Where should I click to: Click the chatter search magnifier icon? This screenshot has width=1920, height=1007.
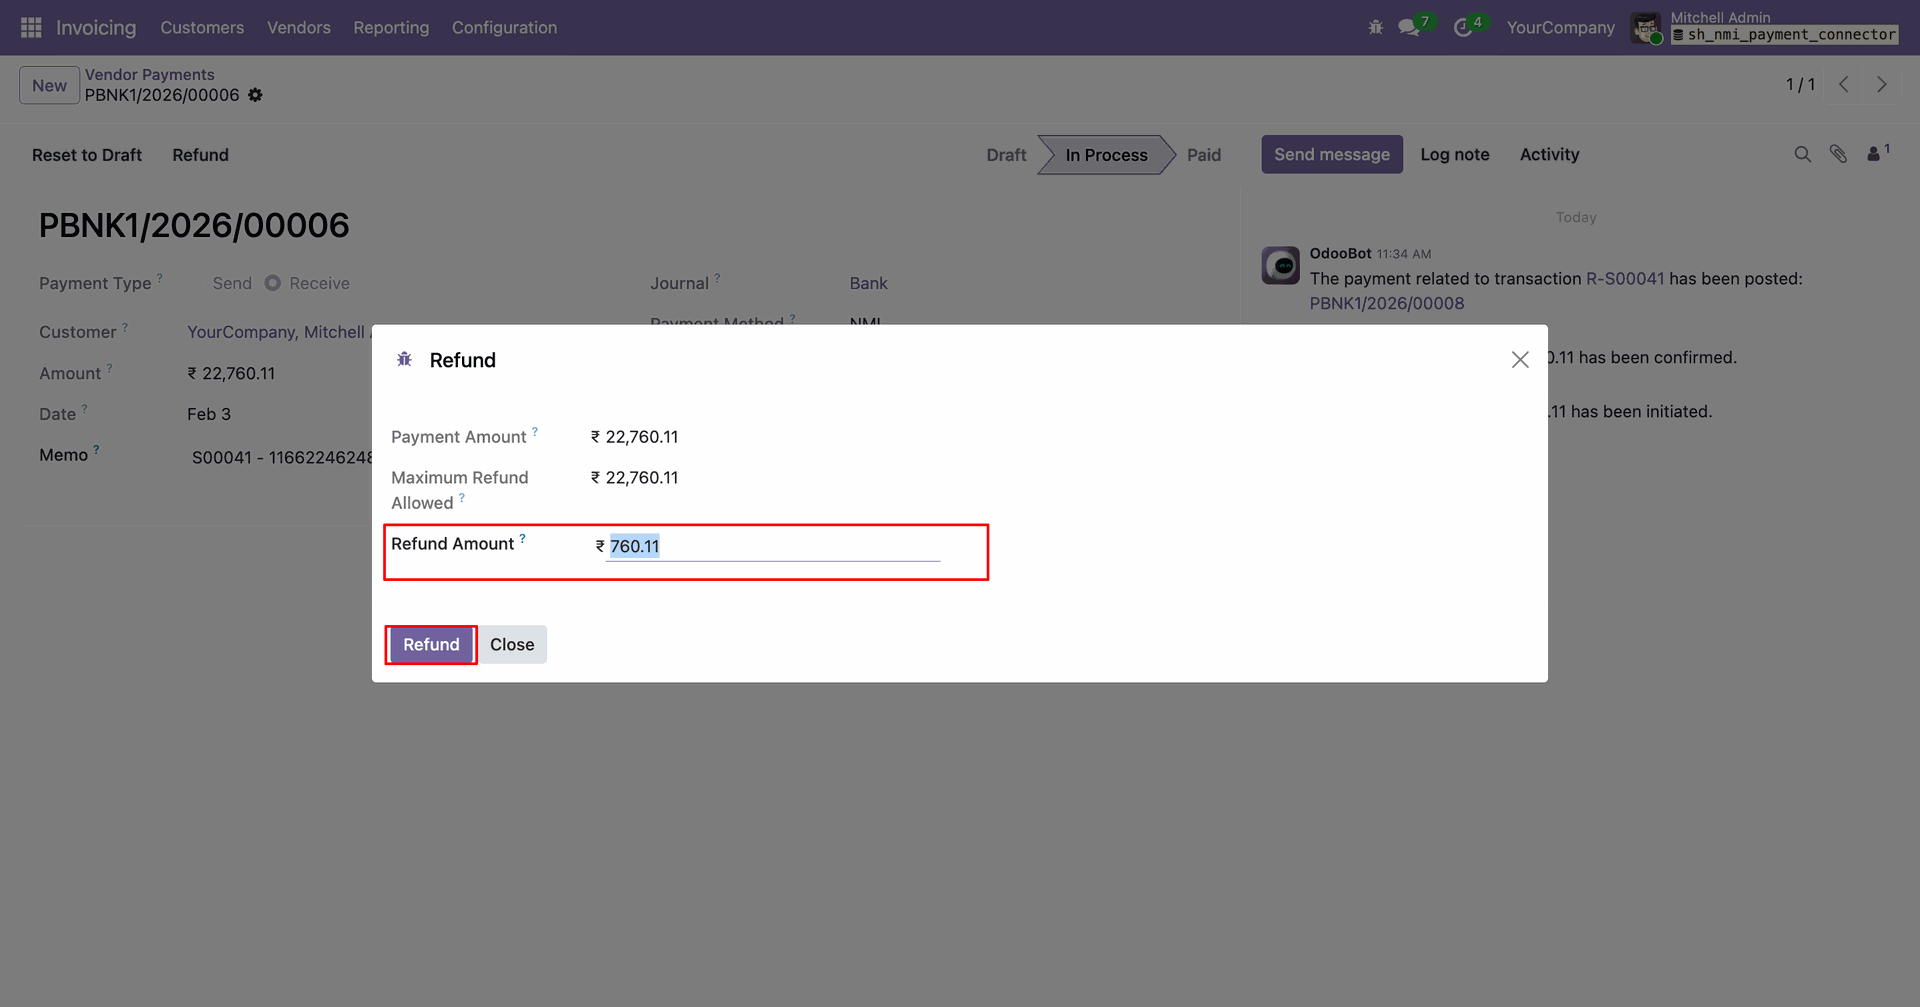(1802, 154)
